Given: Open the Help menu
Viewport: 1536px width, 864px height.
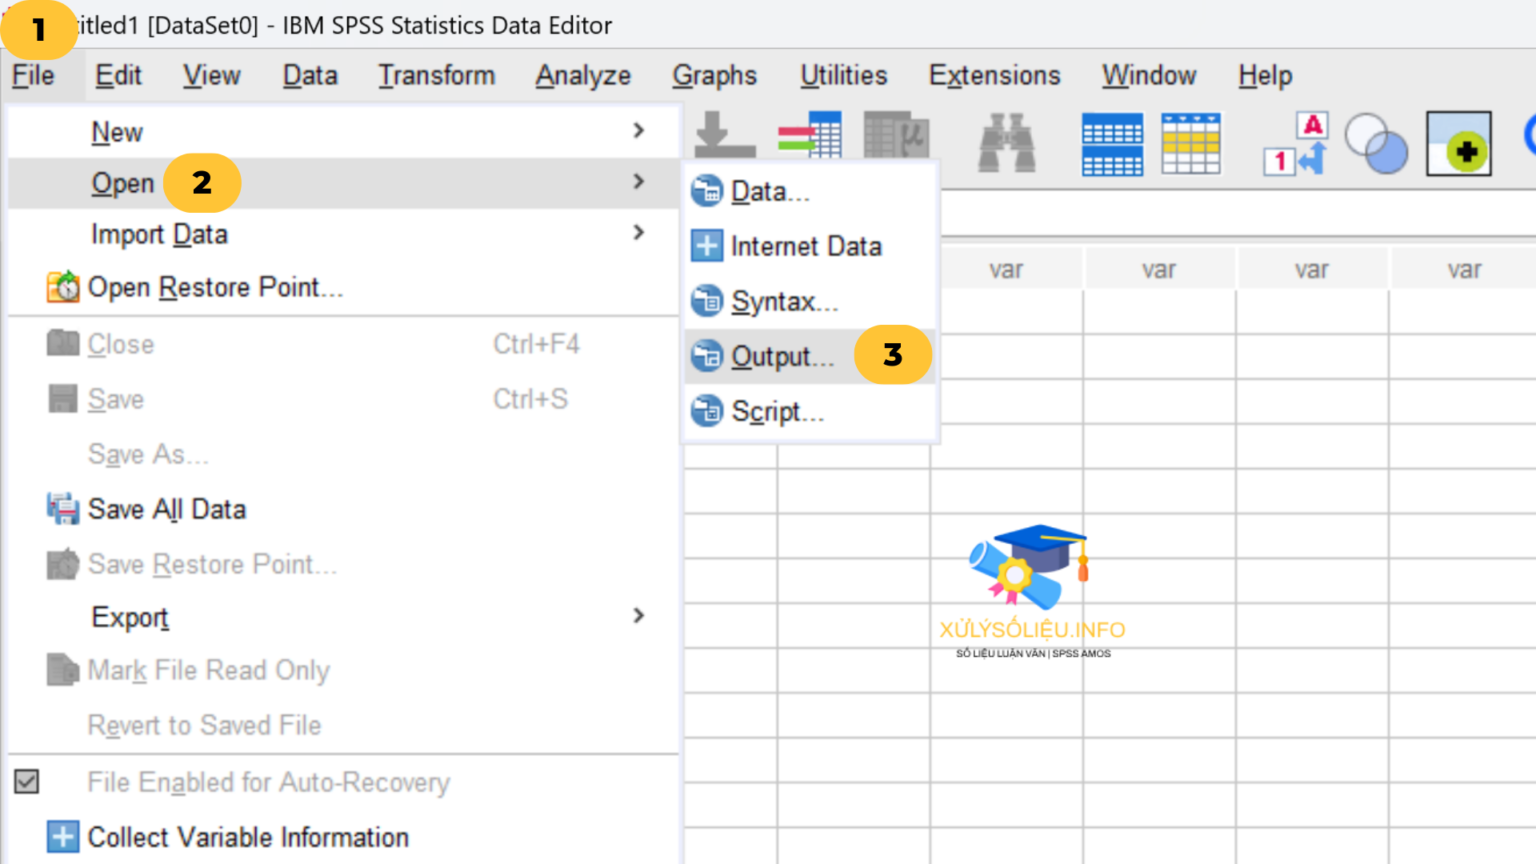Looking at the screenshot, I should [1265, 76].
